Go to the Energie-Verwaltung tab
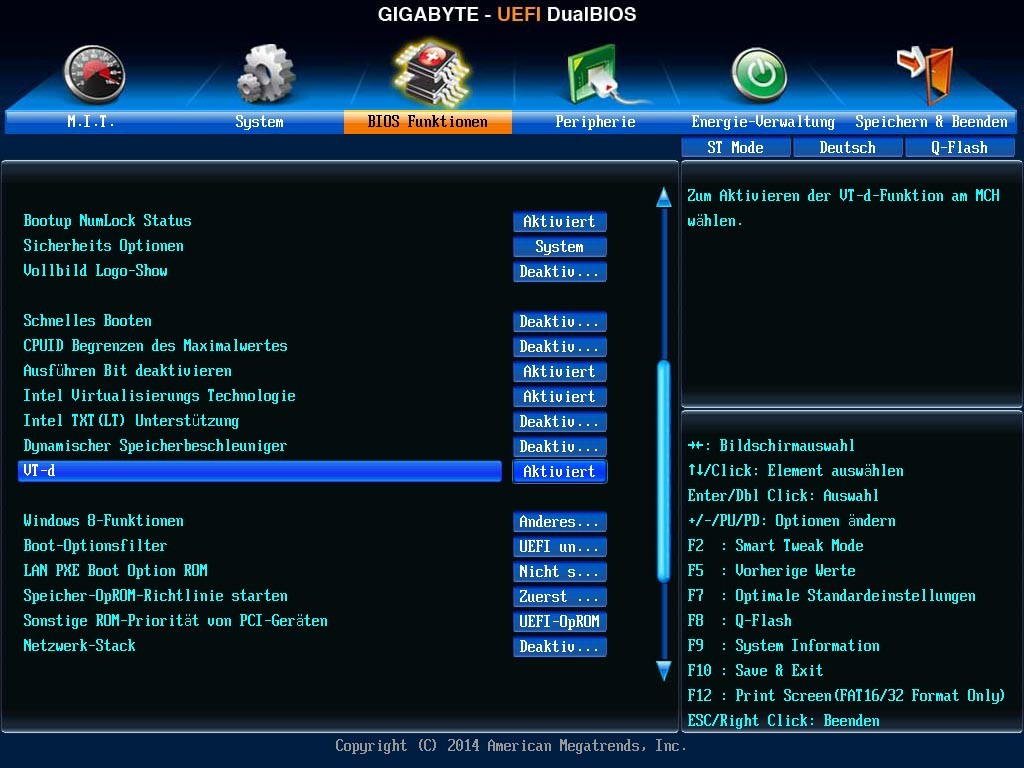 [763, 121]
